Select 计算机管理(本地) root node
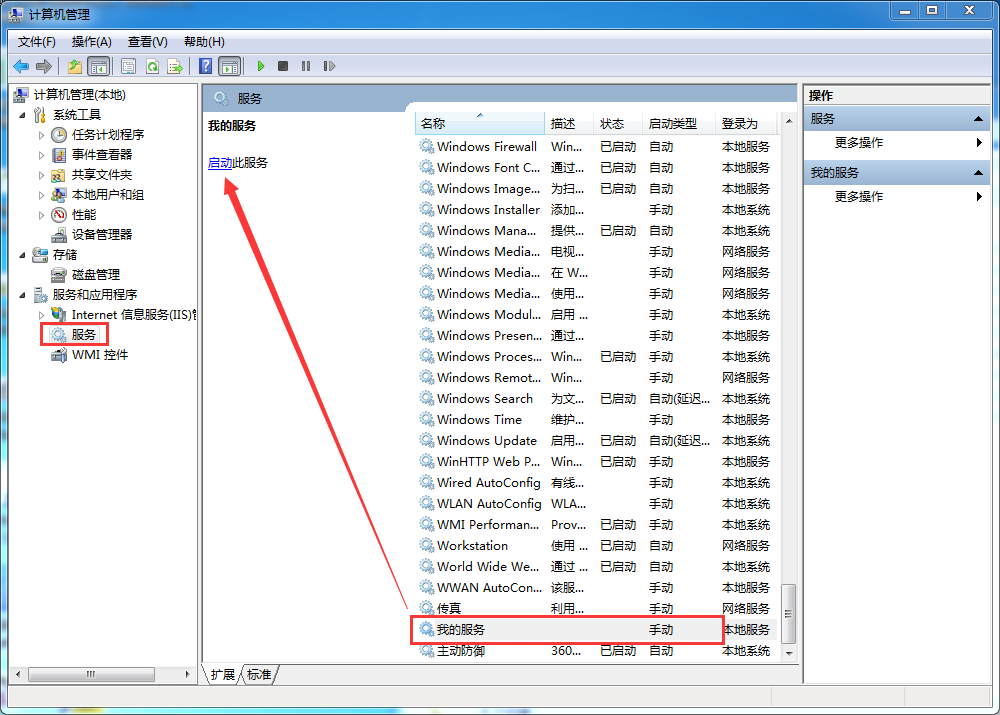The width and height of the screenshot is (1000, 715). 79,95
